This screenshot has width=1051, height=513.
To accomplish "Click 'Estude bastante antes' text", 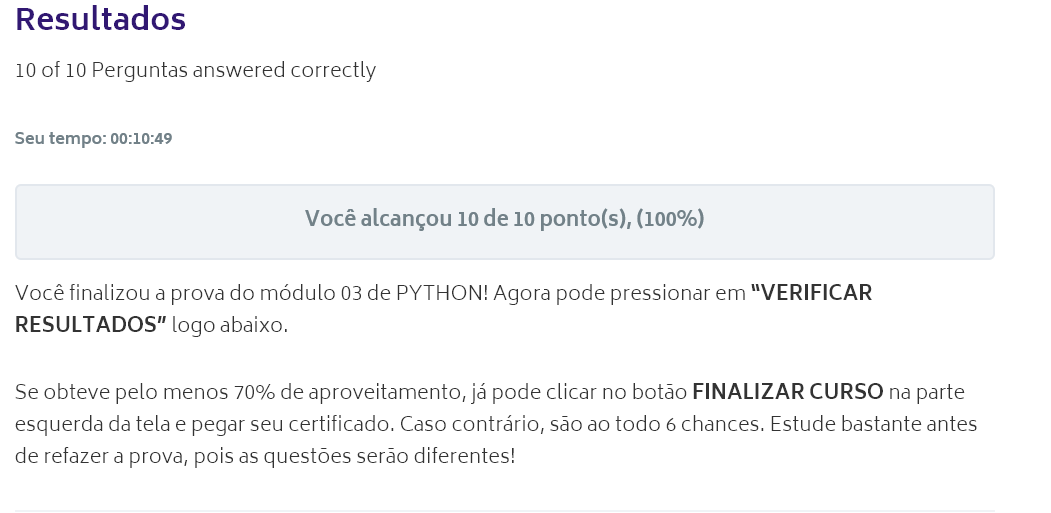I will [873, 424].
